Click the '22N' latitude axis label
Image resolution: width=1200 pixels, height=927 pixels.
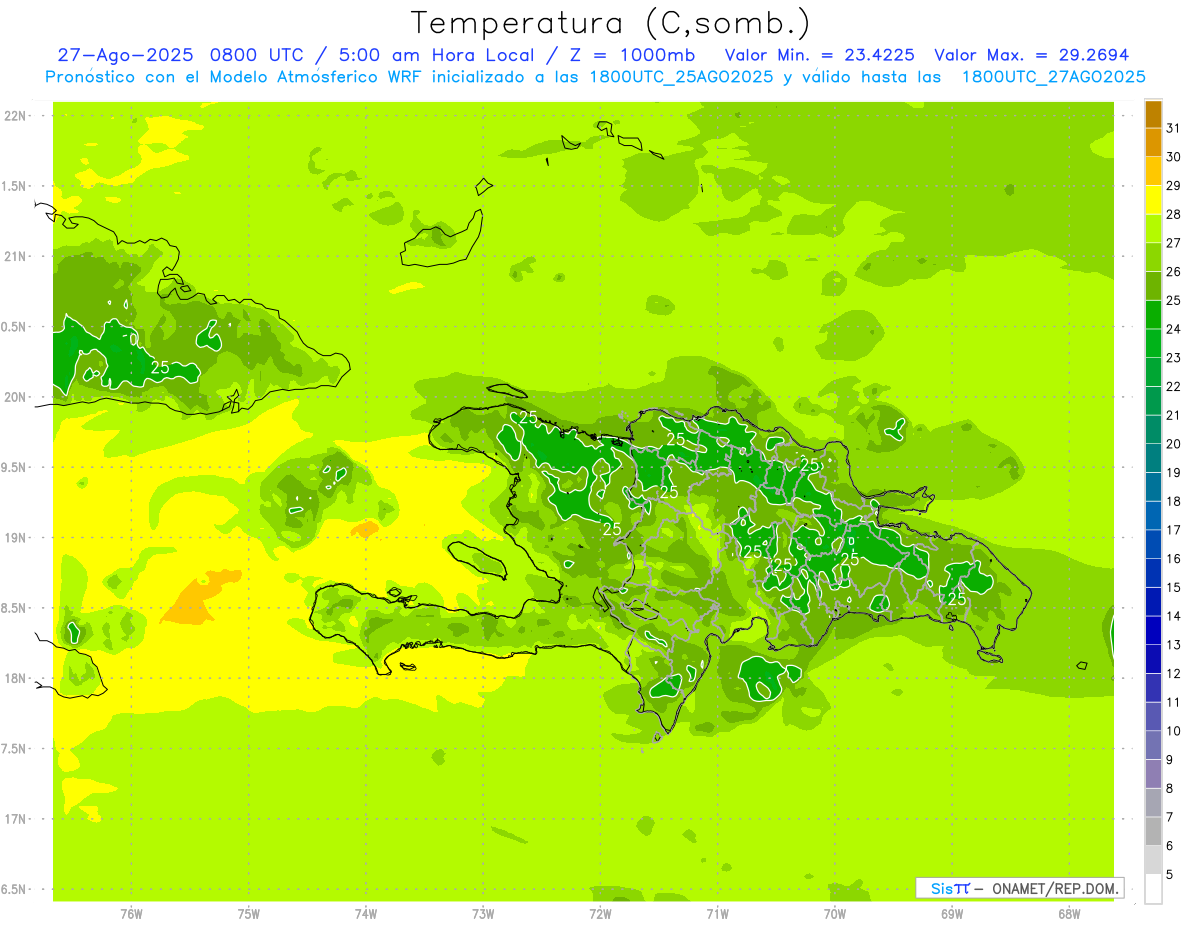[x=15, y=116]
